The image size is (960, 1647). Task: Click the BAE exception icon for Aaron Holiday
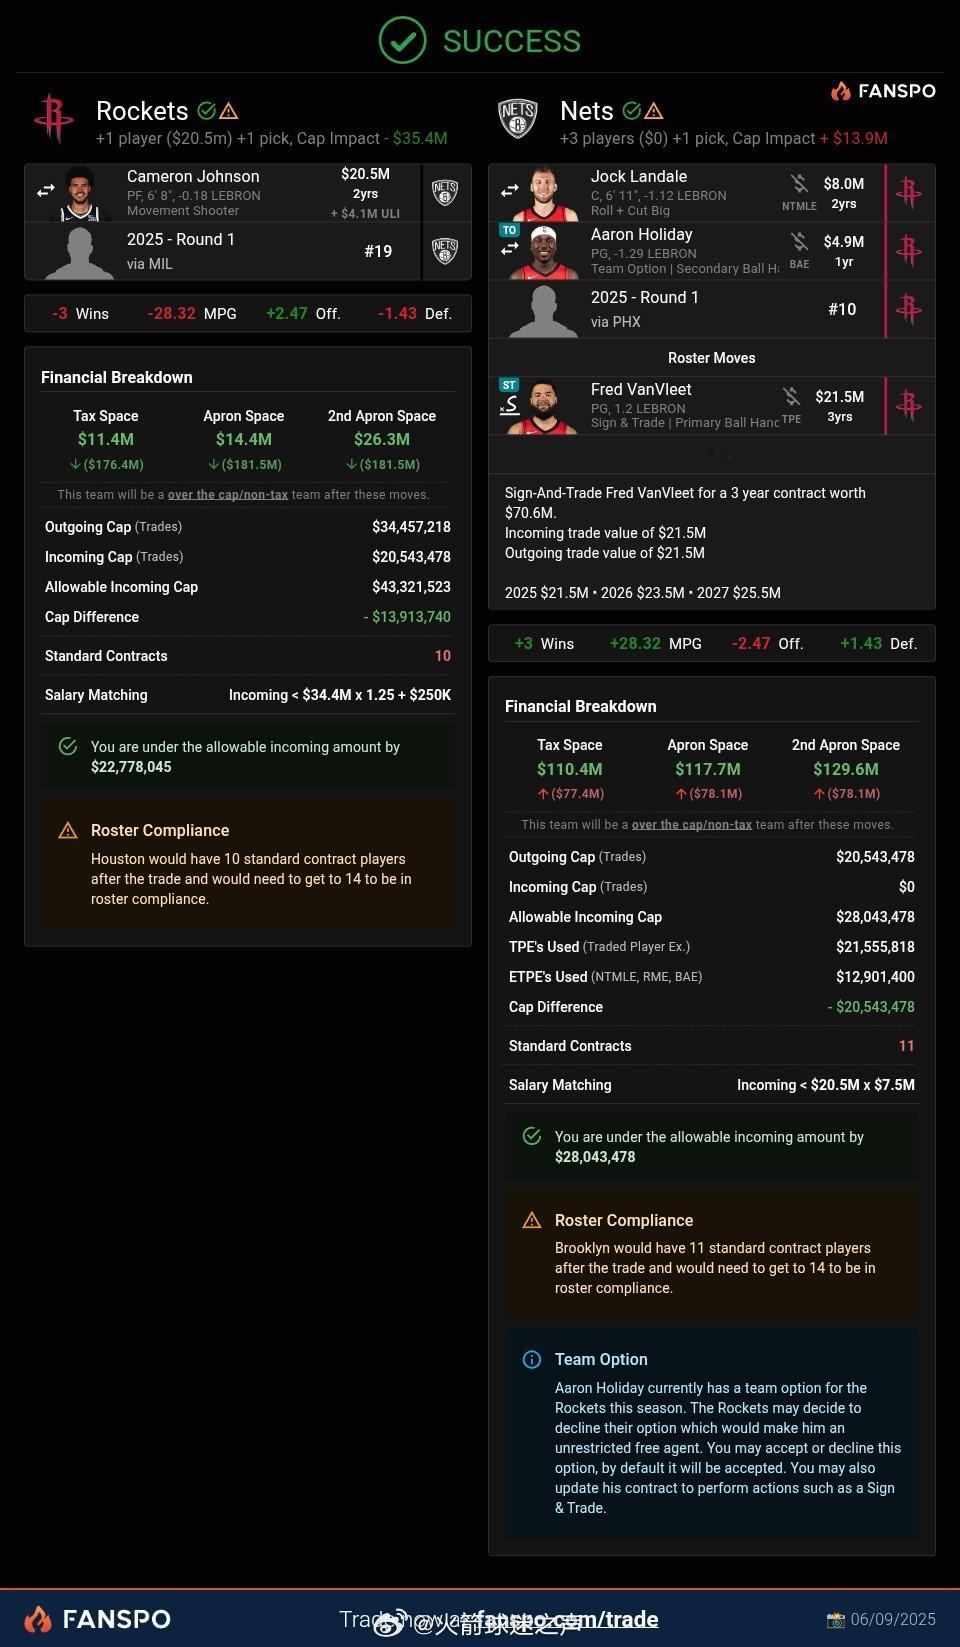point(799,242)
